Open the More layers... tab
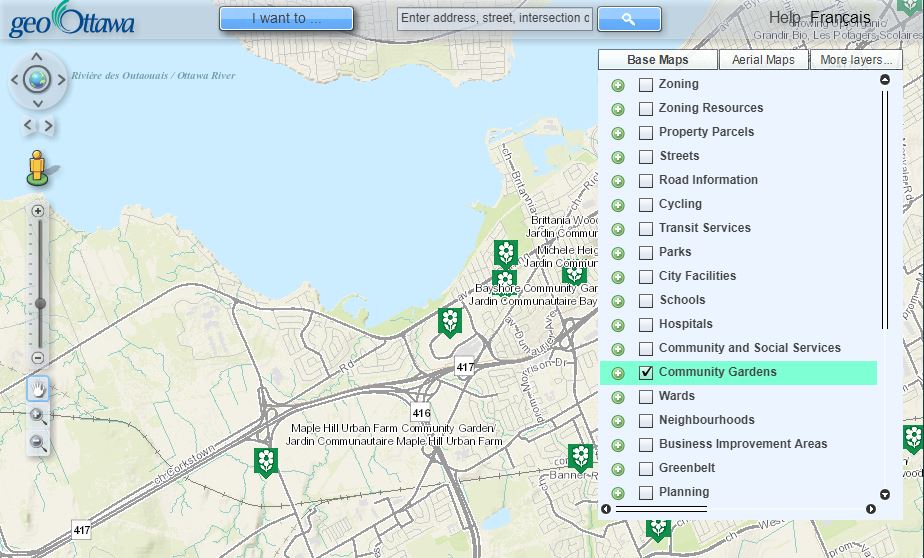This screenshot has height=558, width=924. click(x=856, y=60)
